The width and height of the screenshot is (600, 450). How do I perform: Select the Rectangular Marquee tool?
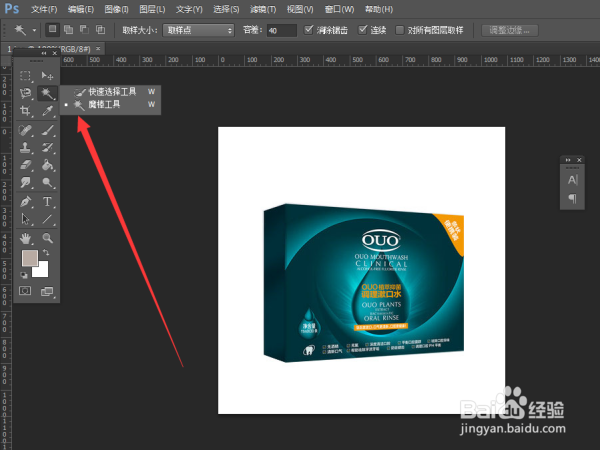click(x=25, y=76)
